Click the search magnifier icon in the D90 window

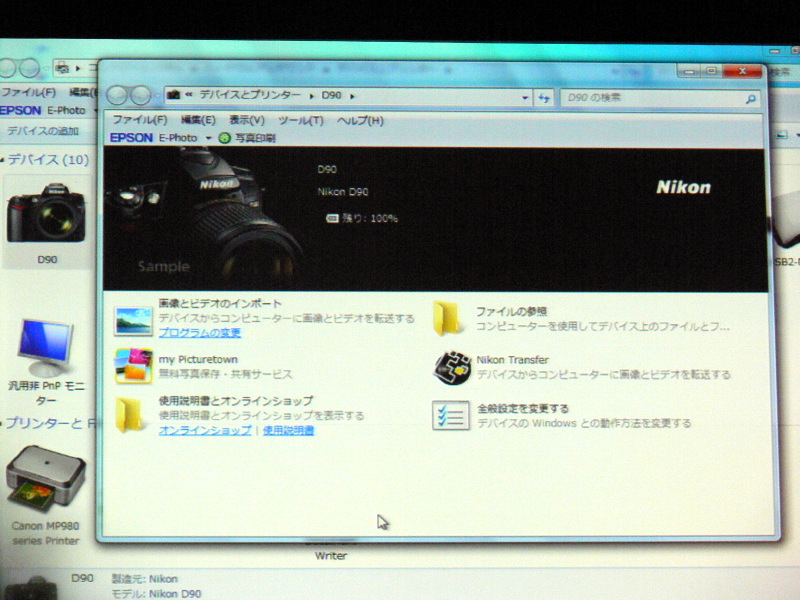[750, 98]
